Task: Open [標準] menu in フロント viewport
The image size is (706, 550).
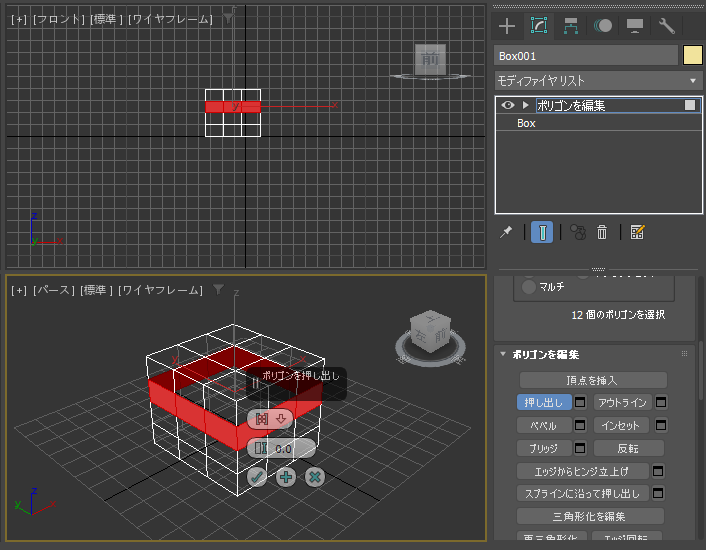Action: [x=106, y=19]
